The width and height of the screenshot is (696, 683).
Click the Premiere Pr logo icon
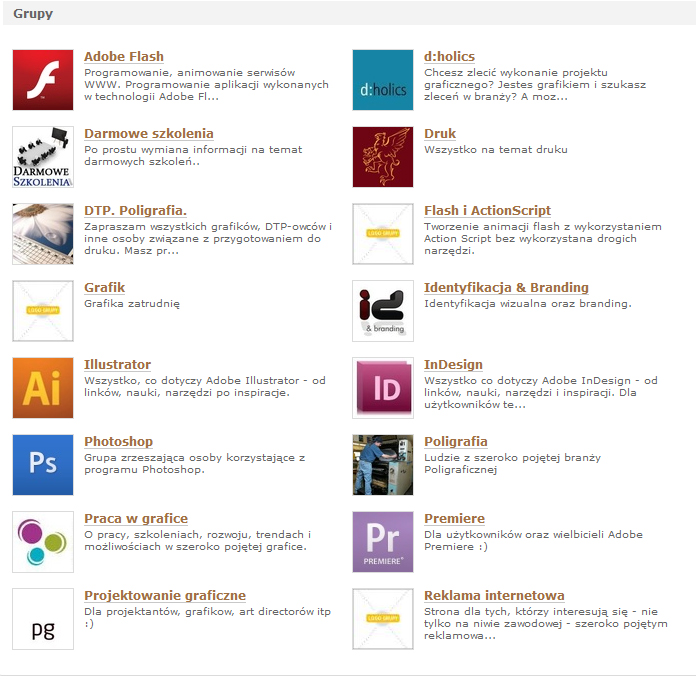click(383, 542)
